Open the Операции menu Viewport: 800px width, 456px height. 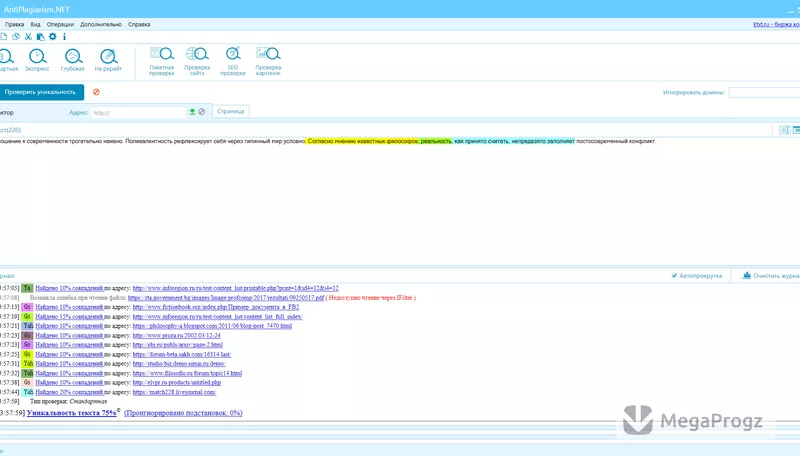coord(60,24)
